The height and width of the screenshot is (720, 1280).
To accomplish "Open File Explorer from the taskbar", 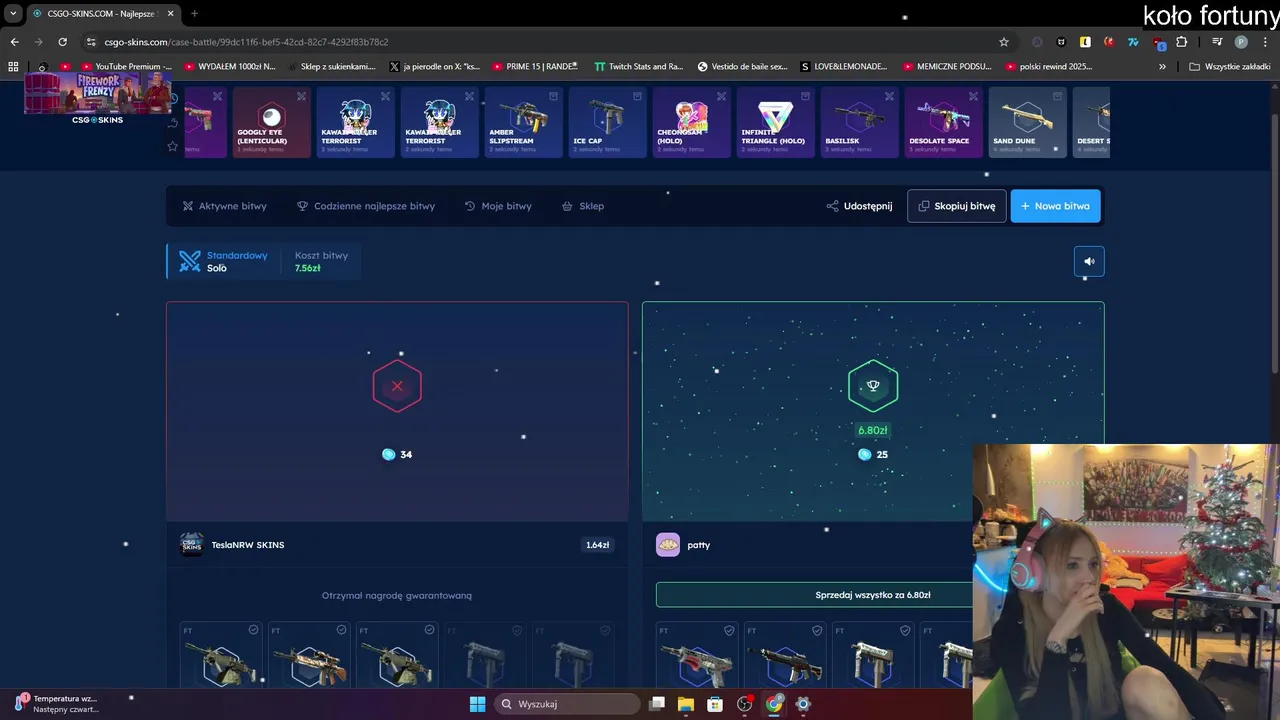I will coord(686,704).
